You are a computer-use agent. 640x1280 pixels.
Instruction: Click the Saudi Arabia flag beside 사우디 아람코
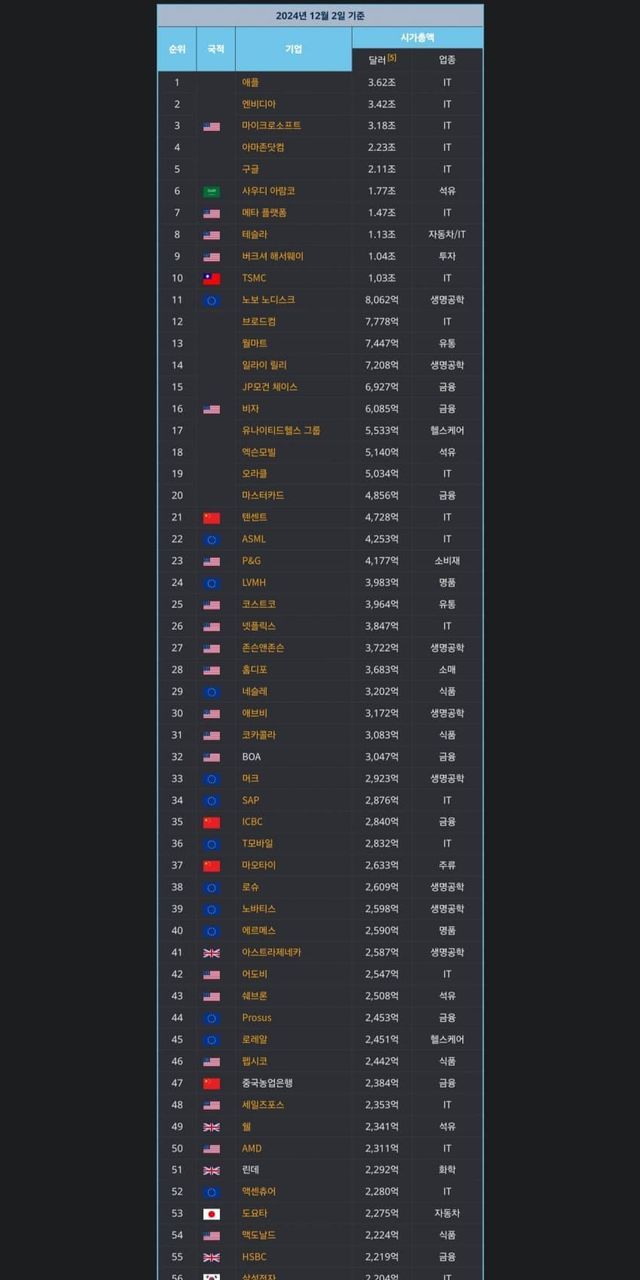pyautogui.click(x=211, y=191)
